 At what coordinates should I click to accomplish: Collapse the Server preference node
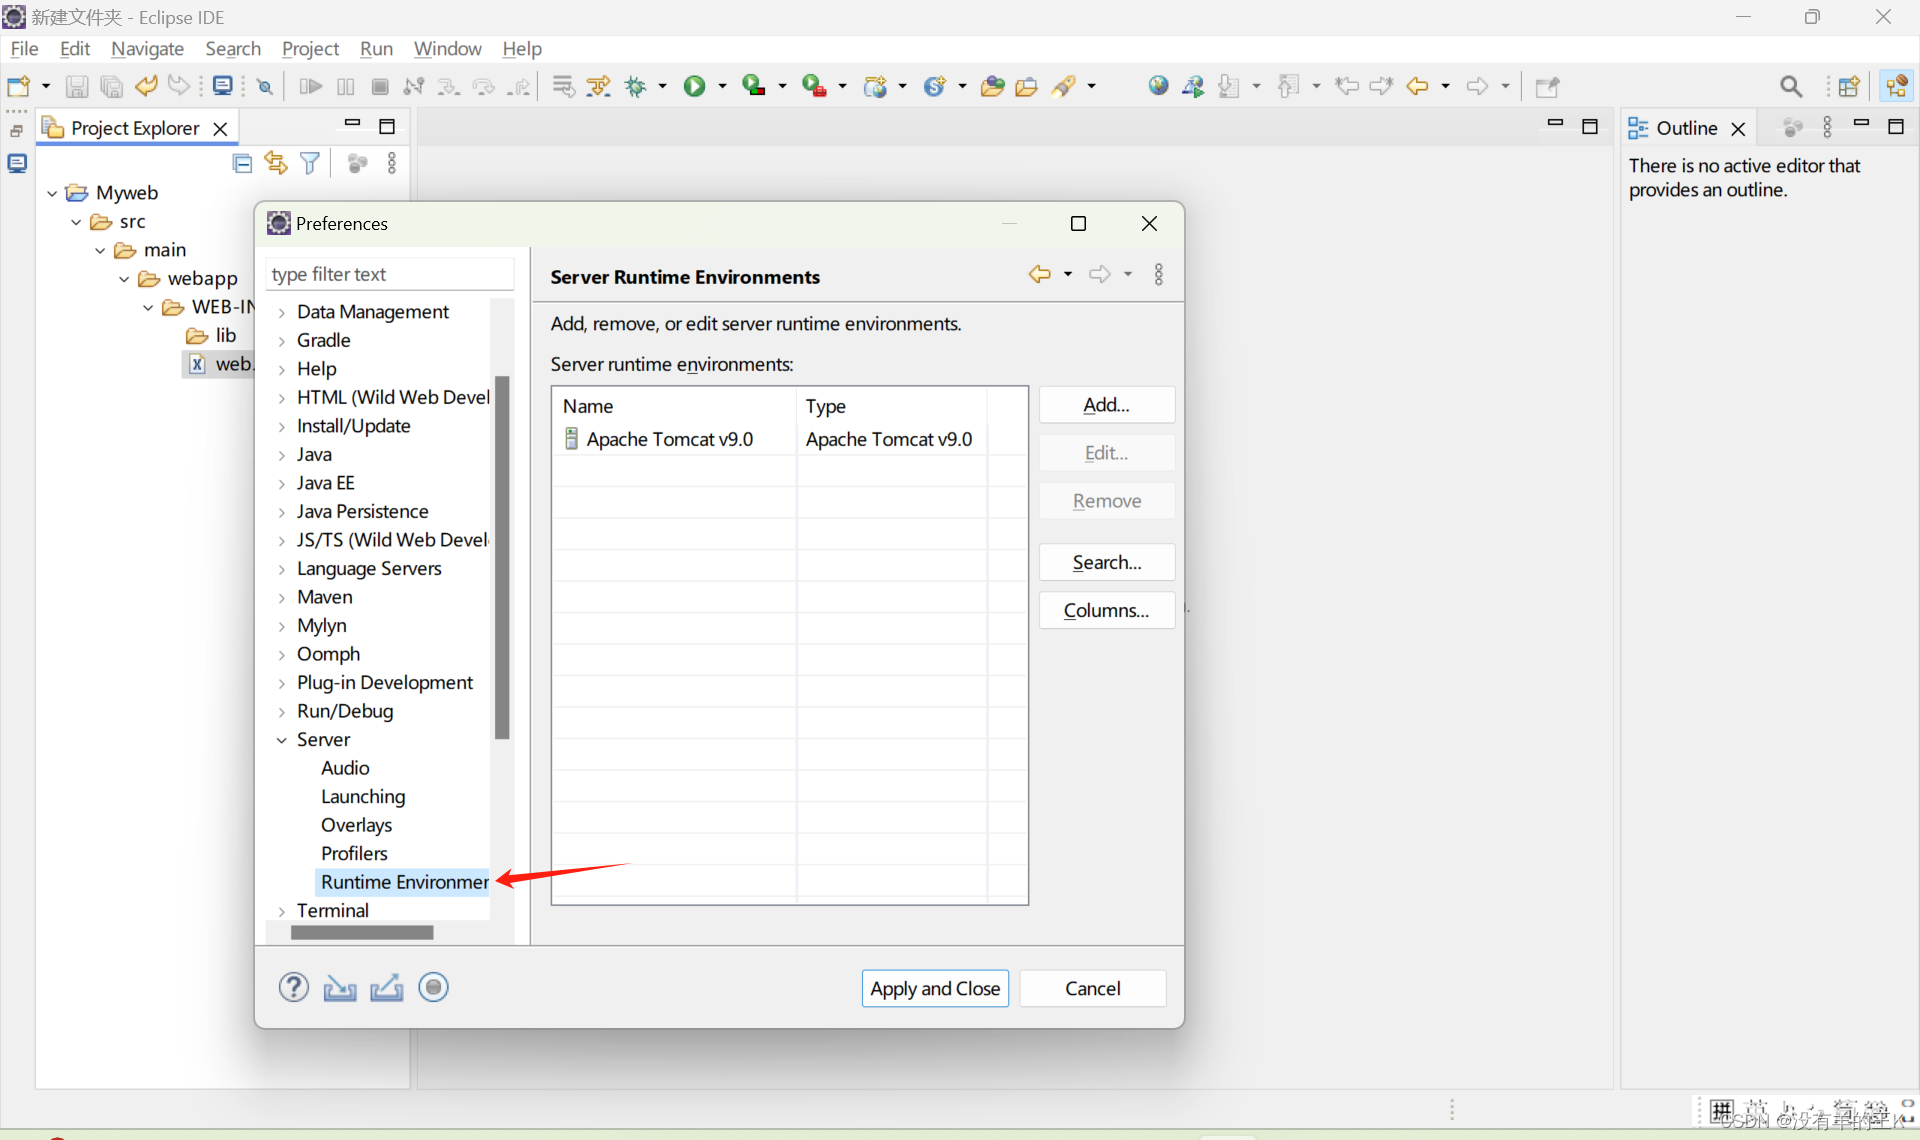282,741
